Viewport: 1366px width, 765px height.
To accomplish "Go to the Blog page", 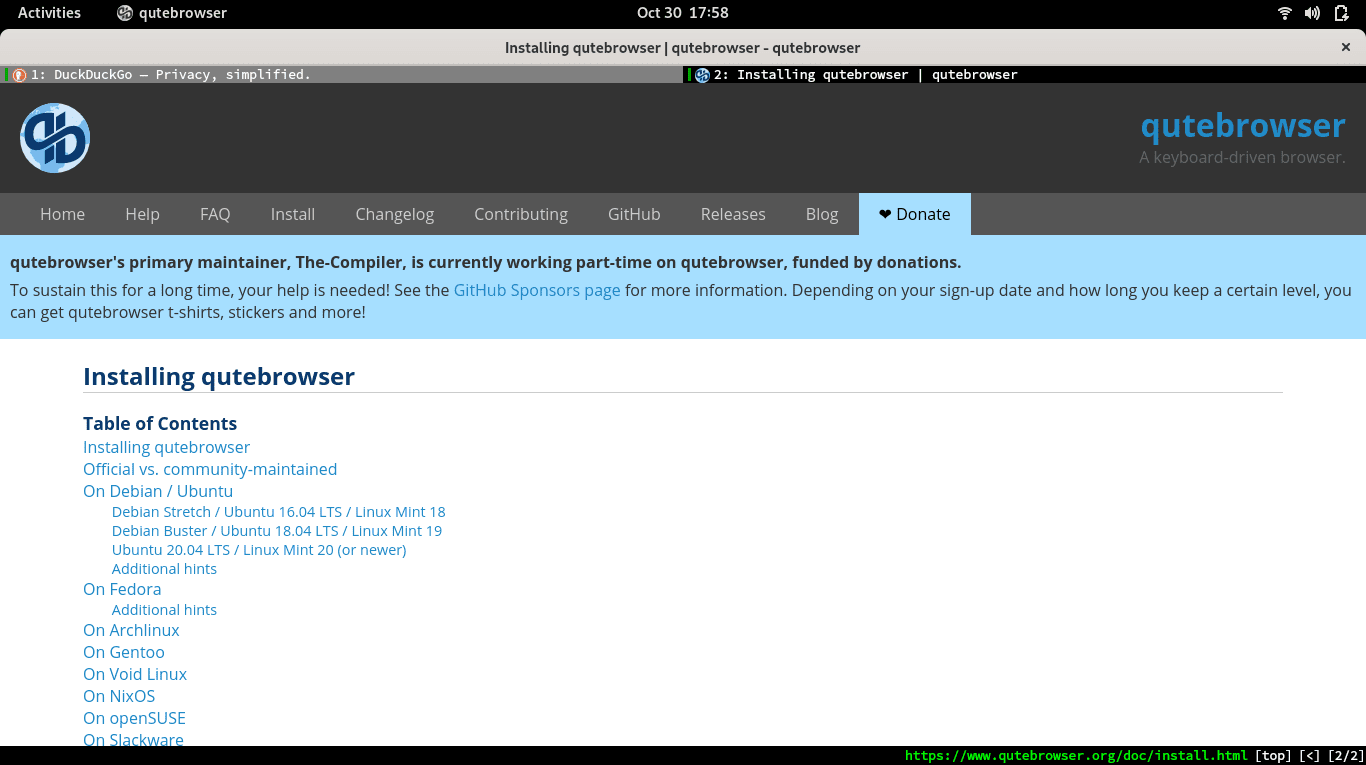I will [822, 214].
